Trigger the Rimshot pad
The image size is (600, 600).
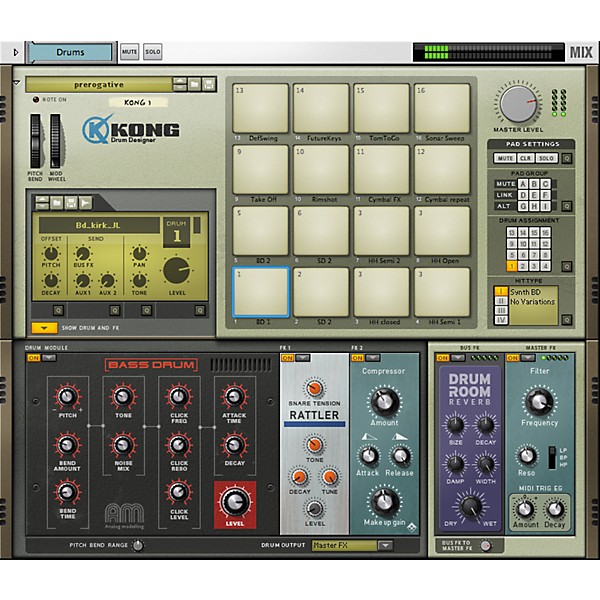point(321,170)
